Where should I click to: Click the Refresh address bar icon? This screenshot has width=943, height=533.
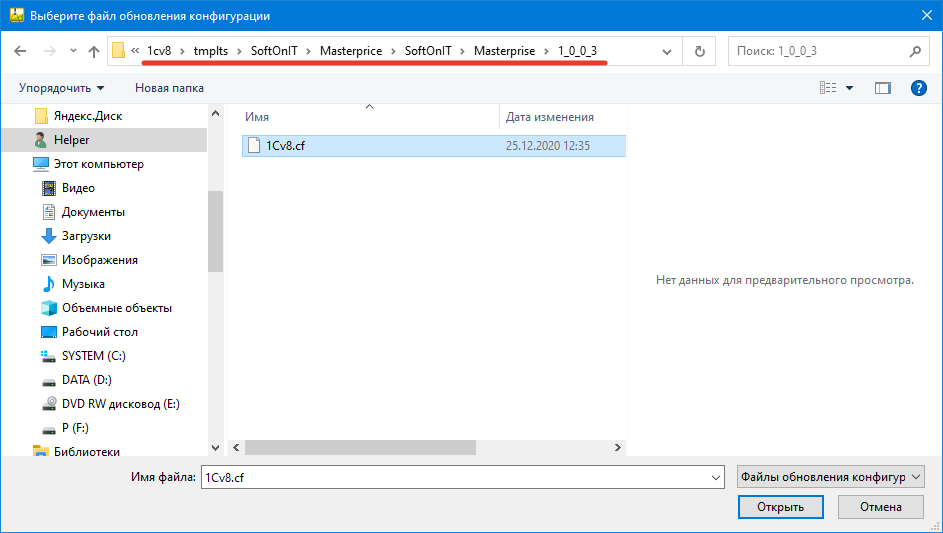[x=699, y=51]
